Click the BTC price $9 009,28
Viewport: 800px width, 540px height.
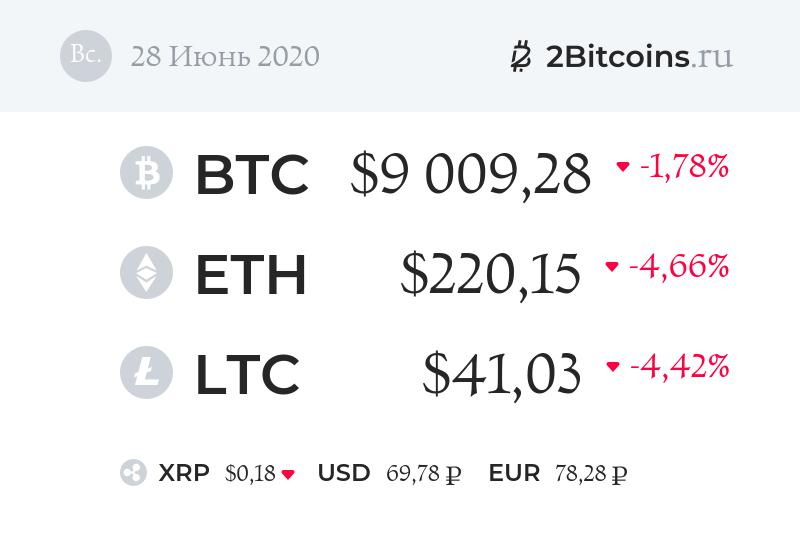[470, 174]
